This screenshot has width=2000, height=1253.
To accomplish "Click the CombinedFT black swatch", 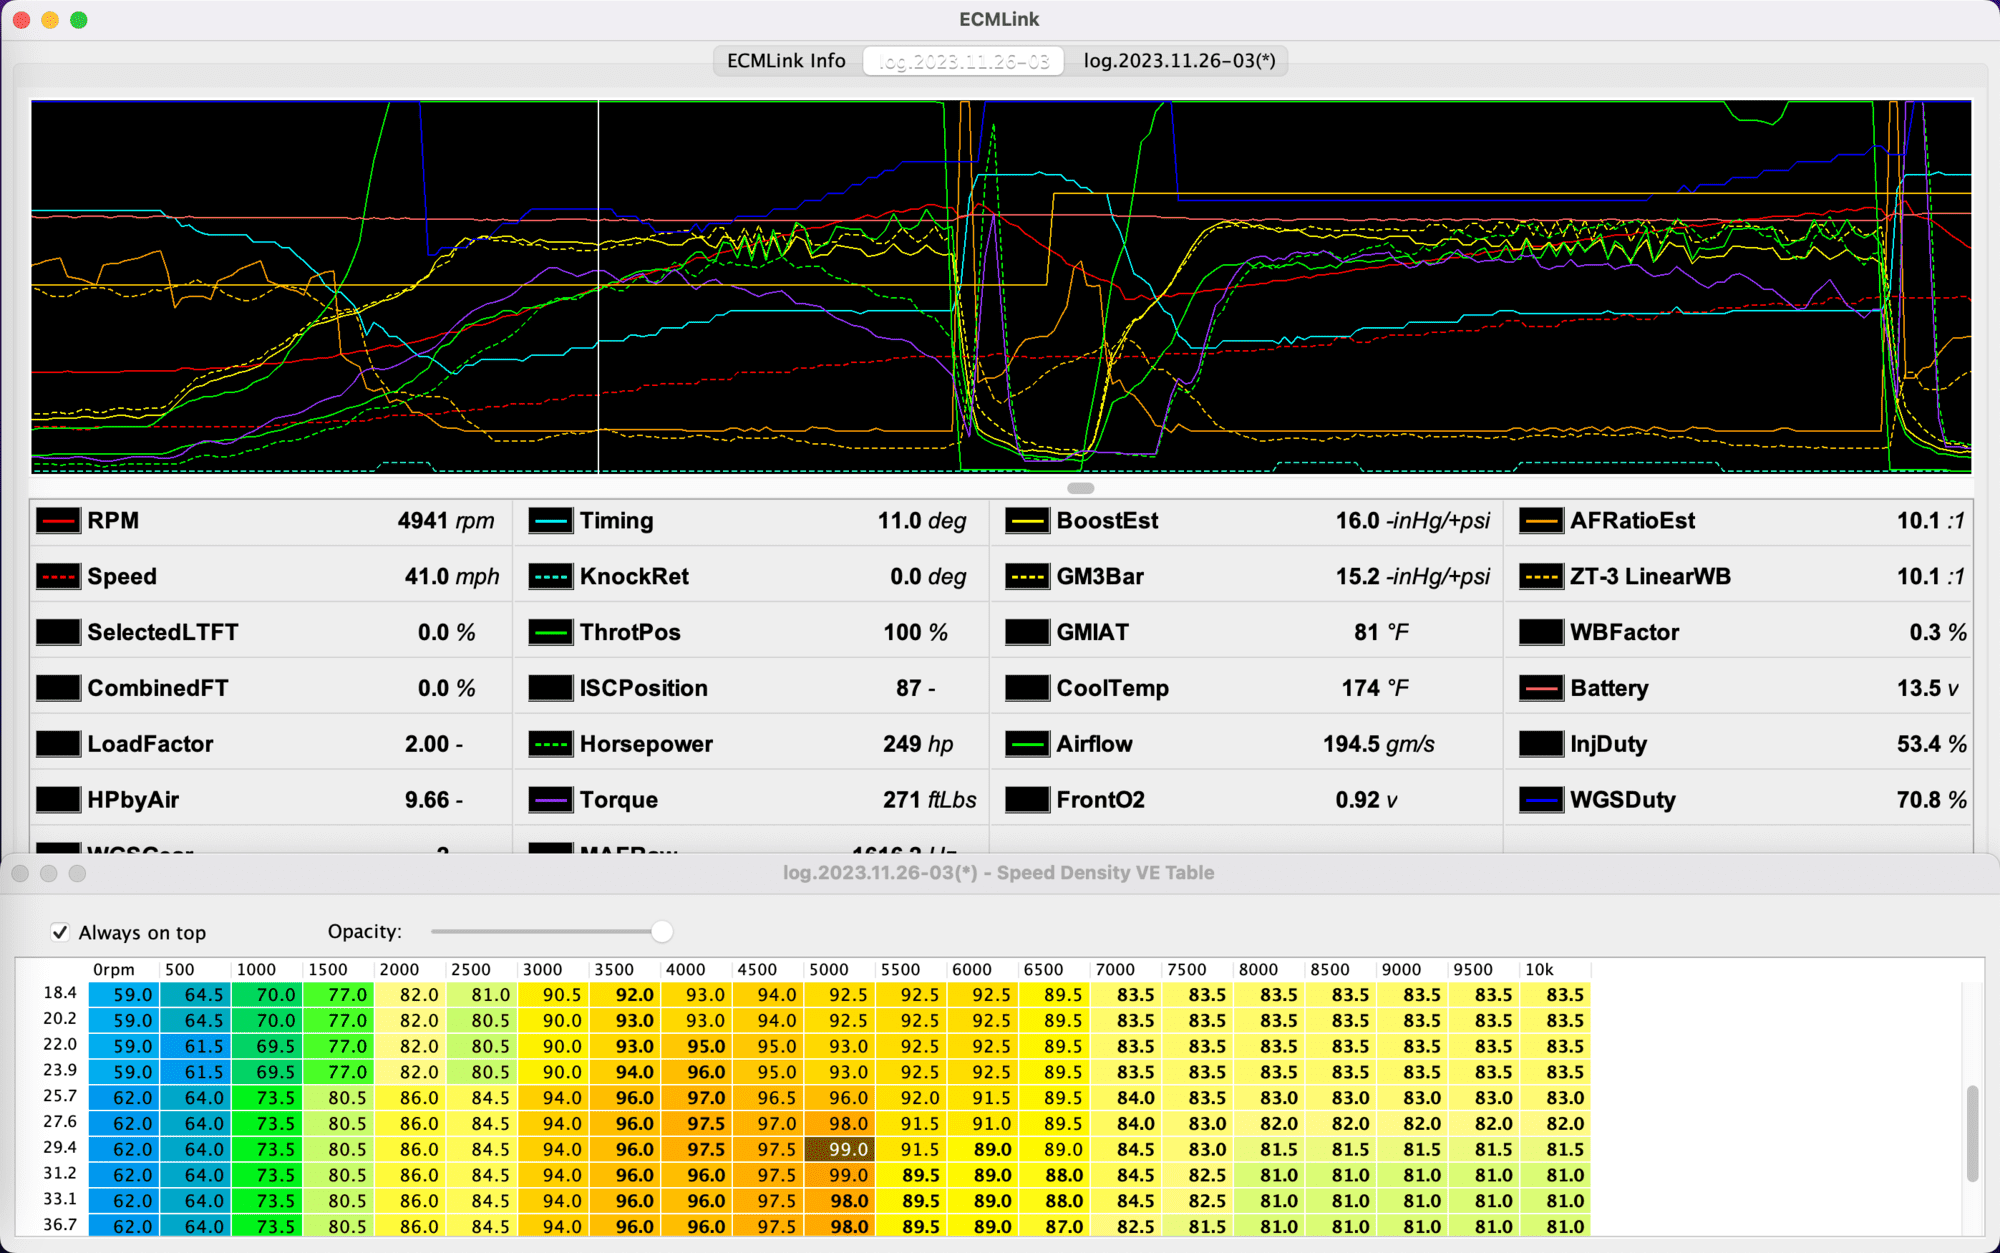I will pyautogui.click(x=58, y=689).
